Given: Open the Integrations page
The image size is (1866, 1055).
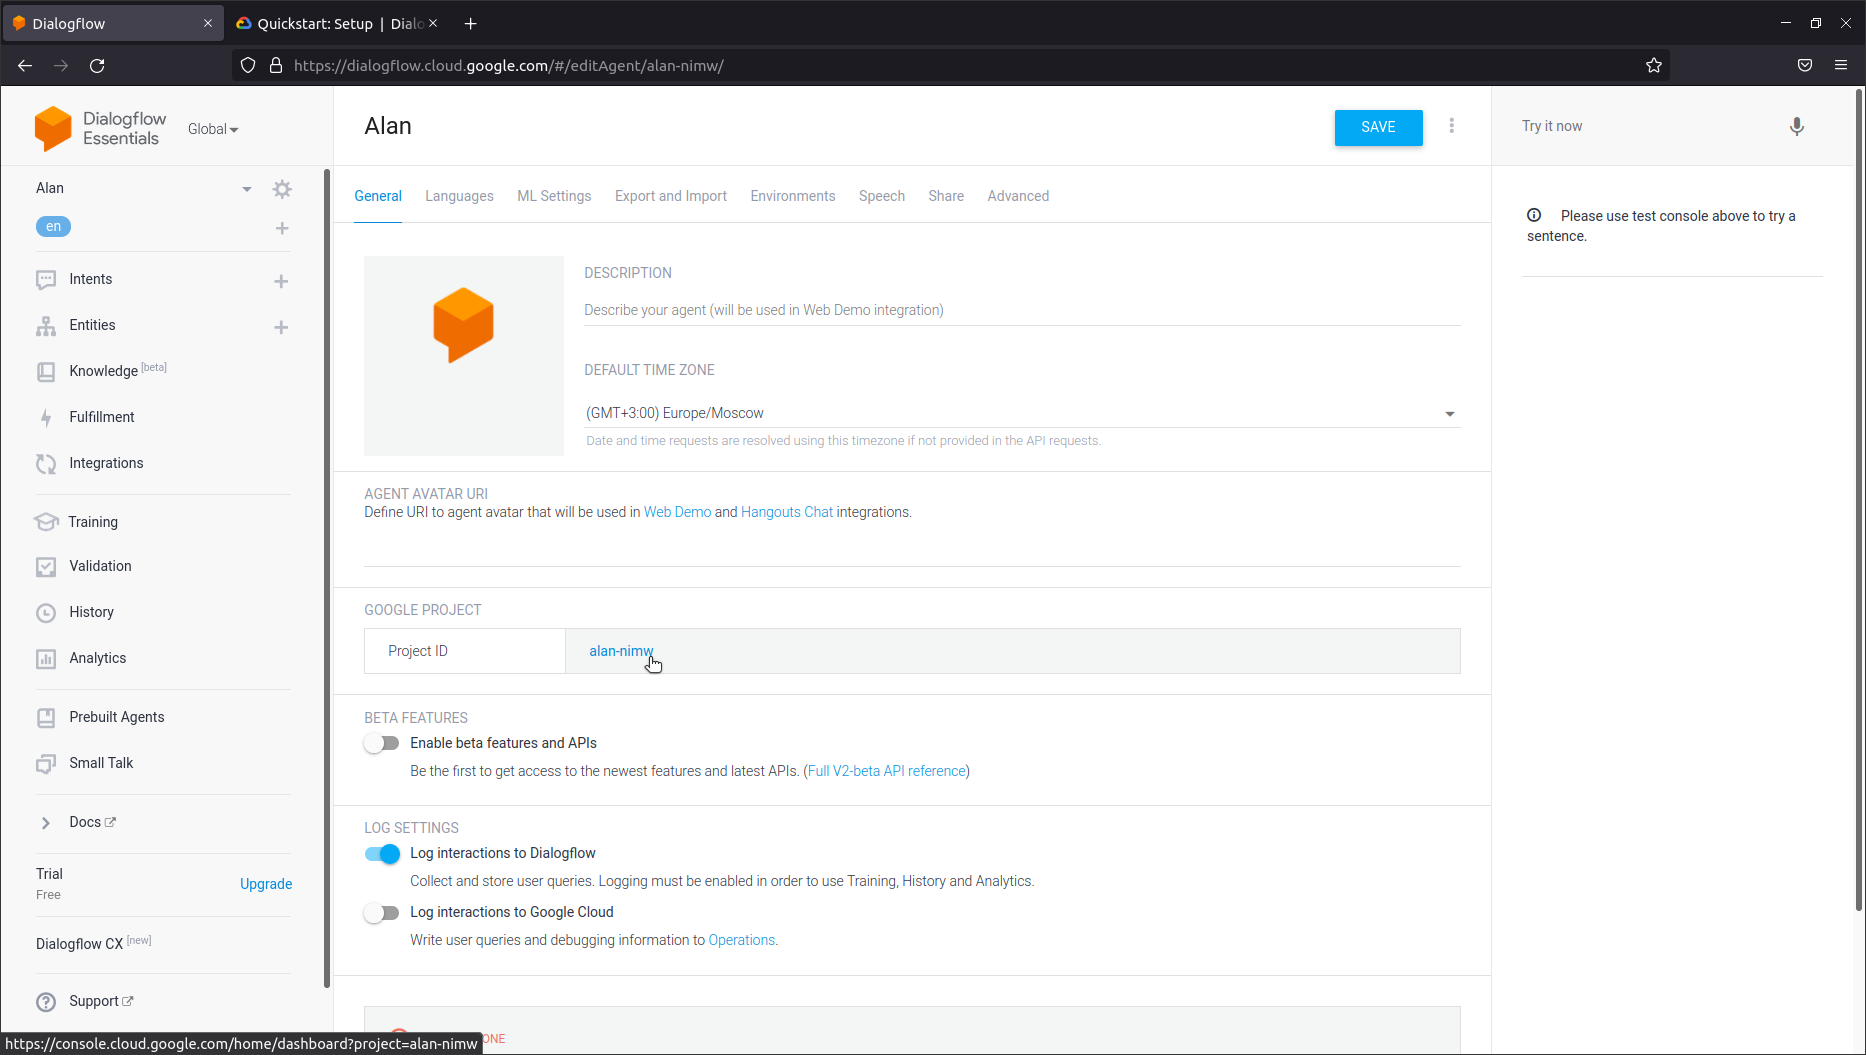Looking at the screenshot, I should click(105, 462).
